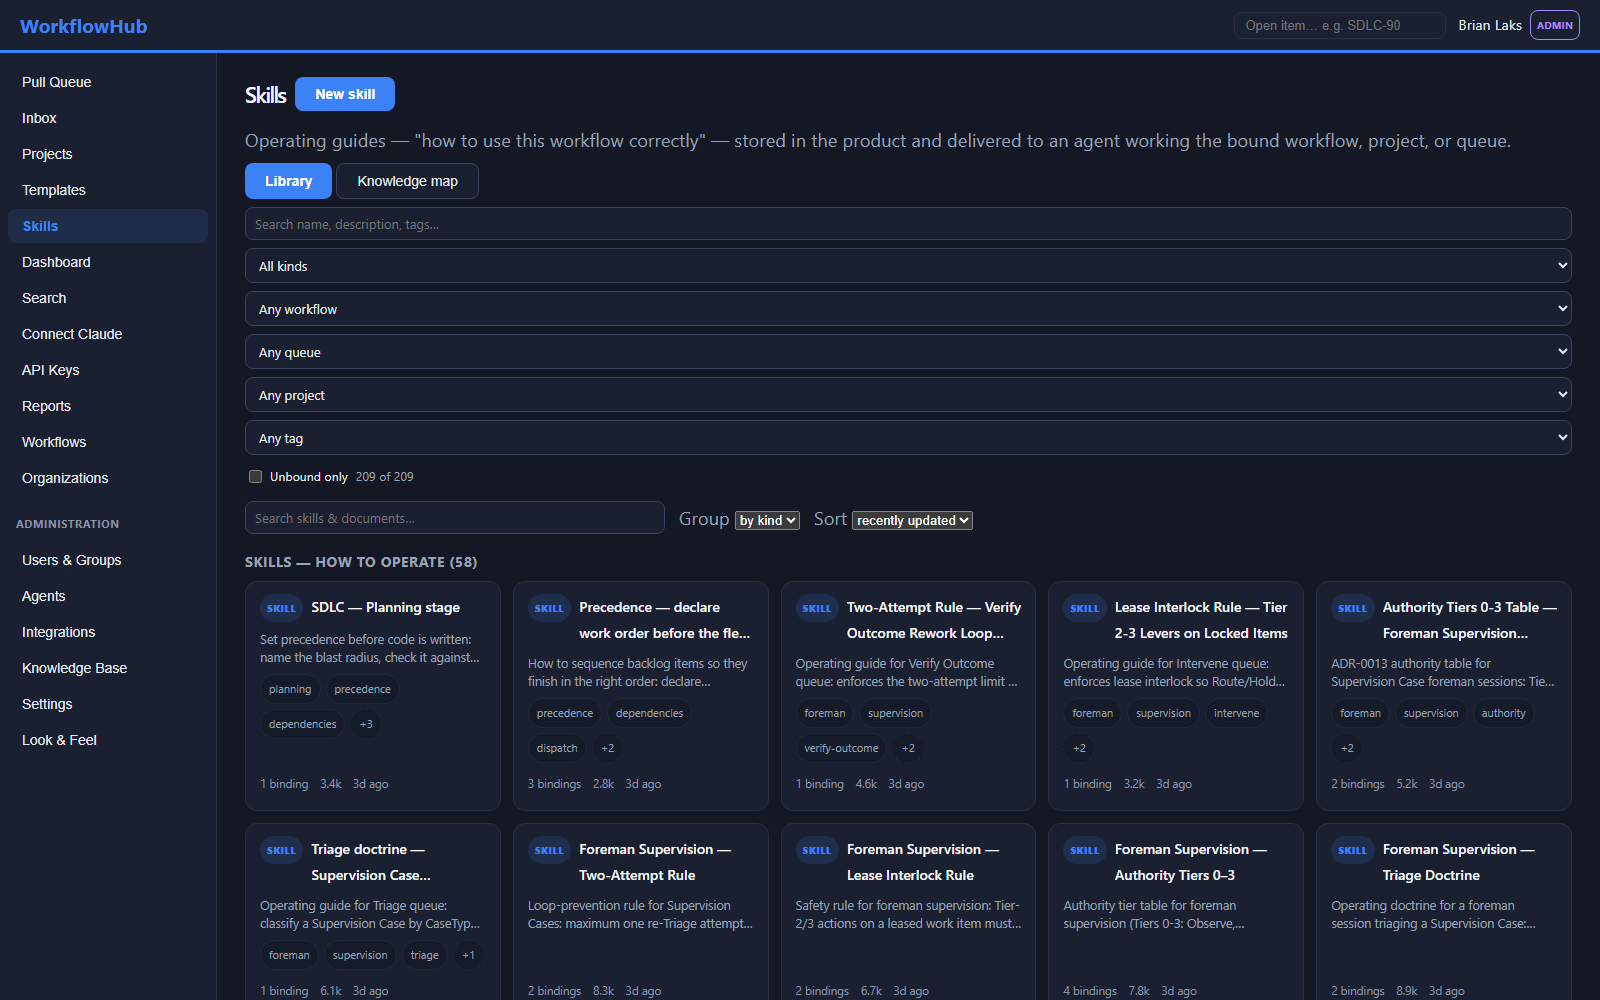Open Foreman Supervision — Authority Tiers 0–3 card
The height and width of the screenshot is (1000, 1600).
[1176, 910]
